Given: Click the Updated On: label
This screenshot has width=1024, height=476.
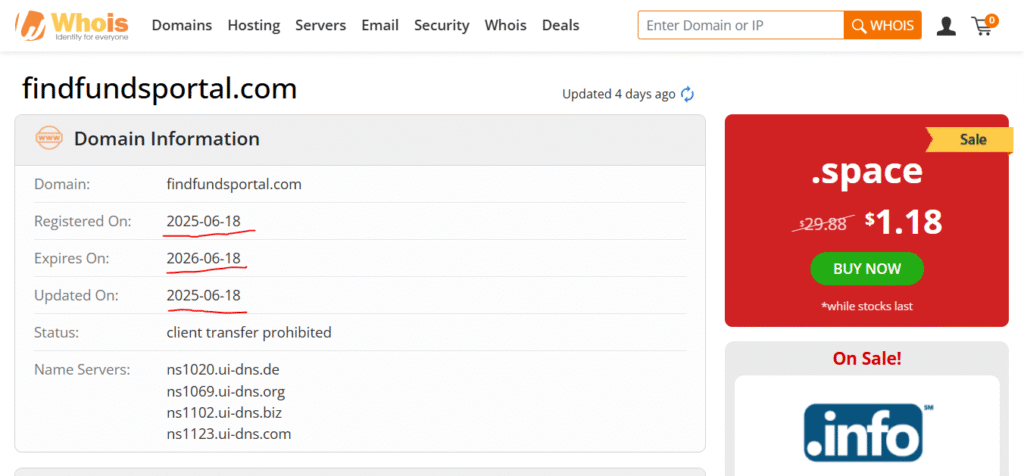Looking at the screenshot, I should (x=76, y=295).
